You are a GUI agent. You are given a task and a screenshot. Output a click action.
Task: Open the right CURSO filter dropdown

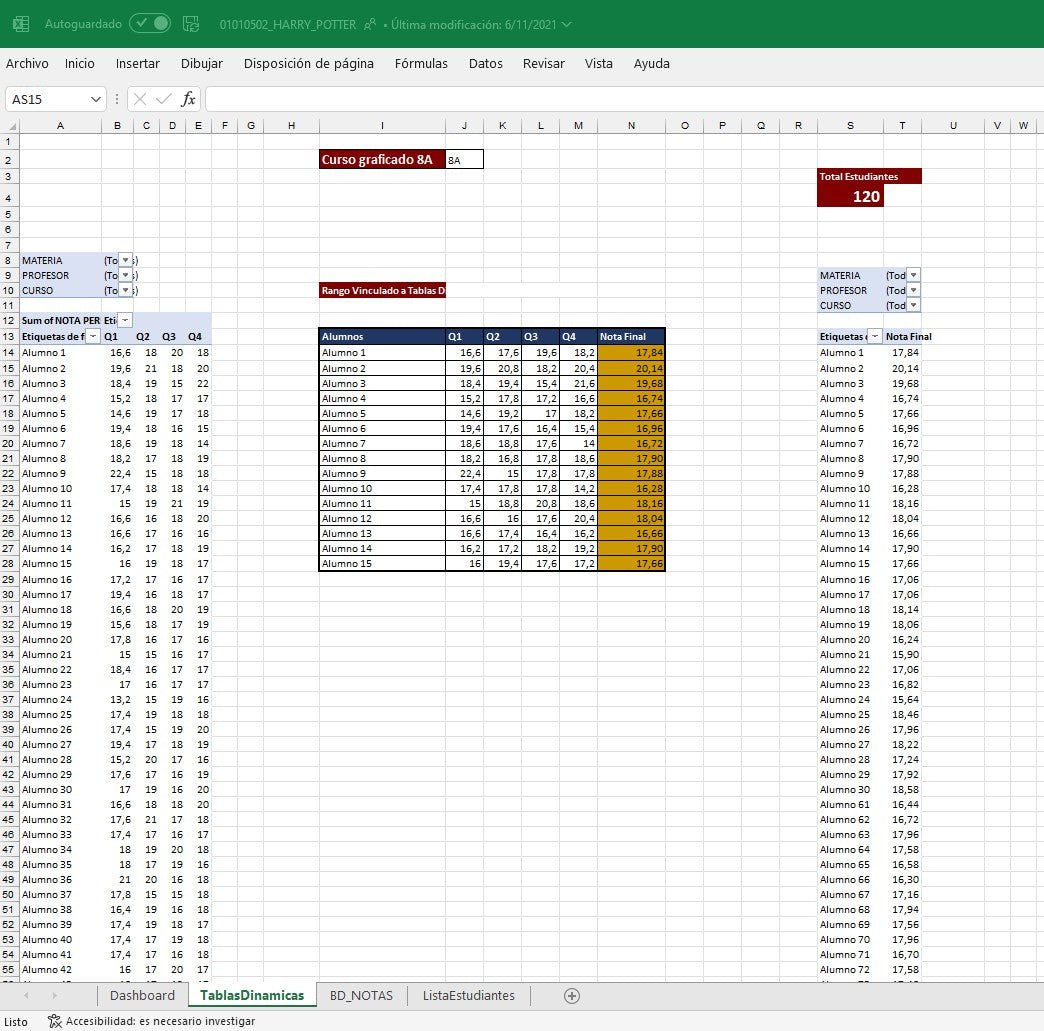[x=914, y=305]
